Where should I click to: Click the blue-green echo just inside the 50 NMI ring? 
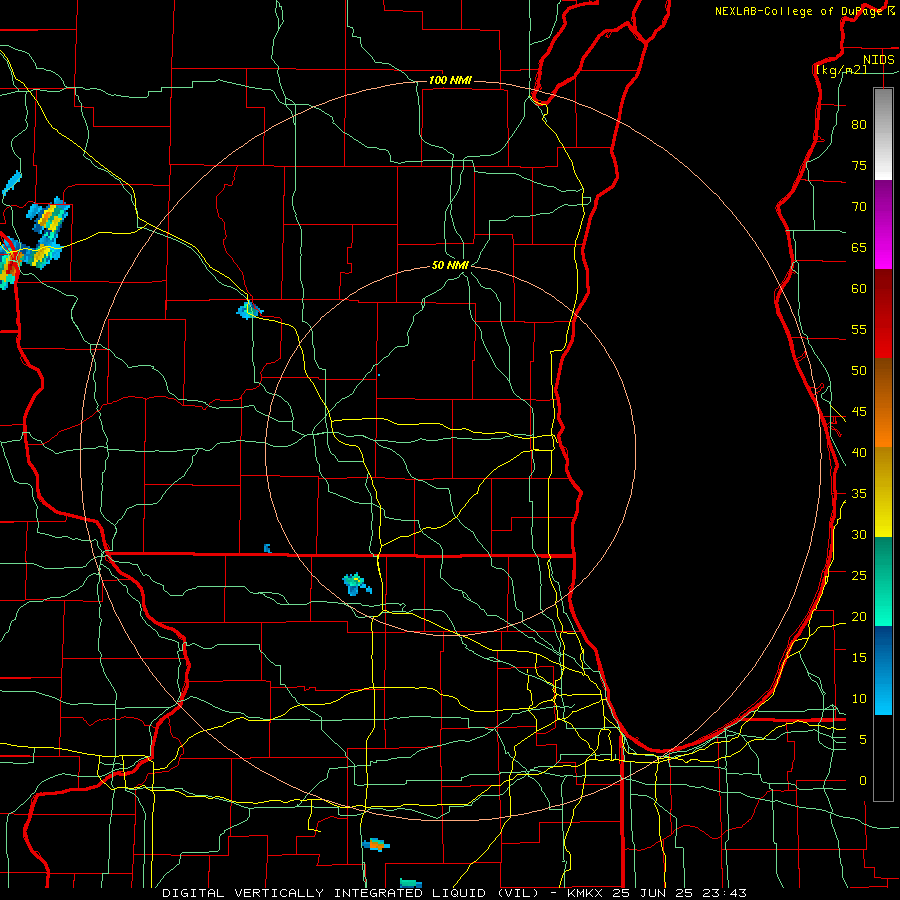[x=356, y=584]
